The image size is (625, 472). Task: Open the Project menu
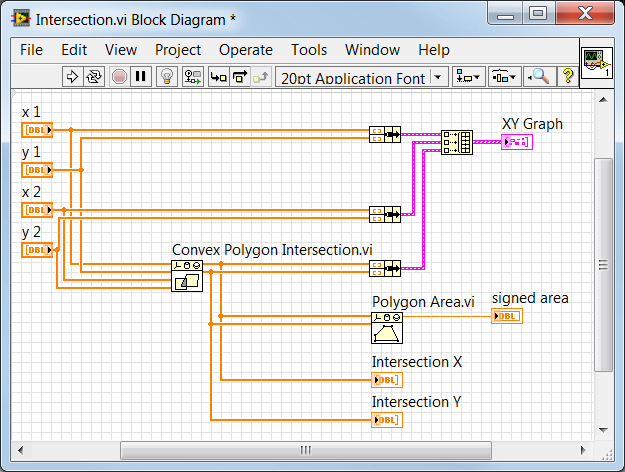(178, 50)
